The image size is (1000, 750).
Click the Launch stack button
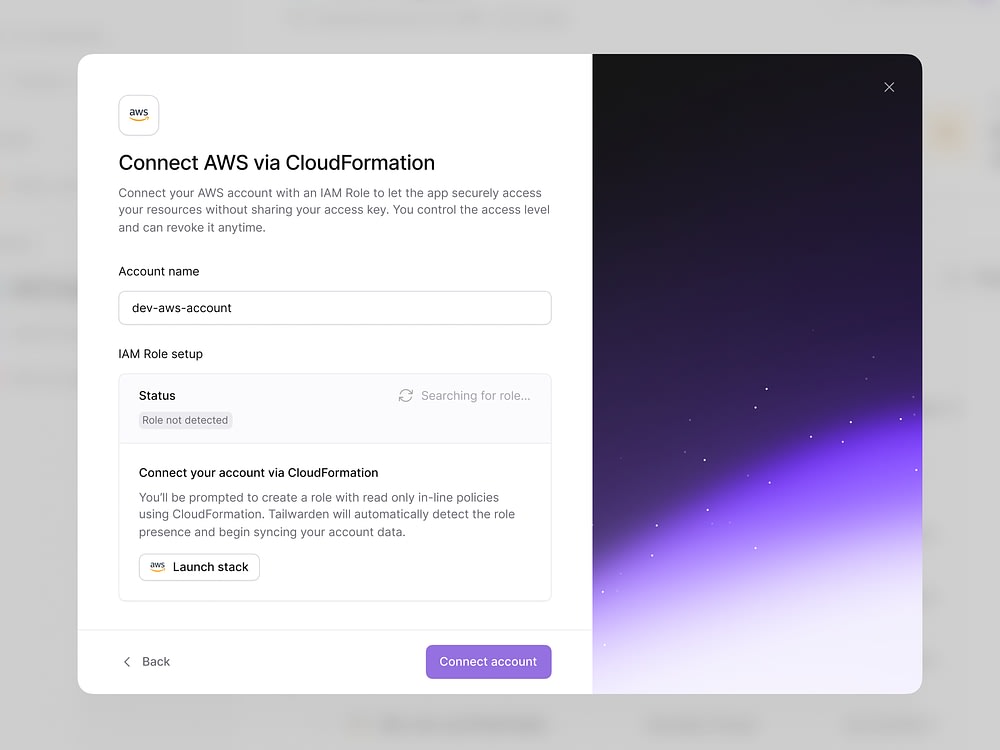tap(199, 567)
